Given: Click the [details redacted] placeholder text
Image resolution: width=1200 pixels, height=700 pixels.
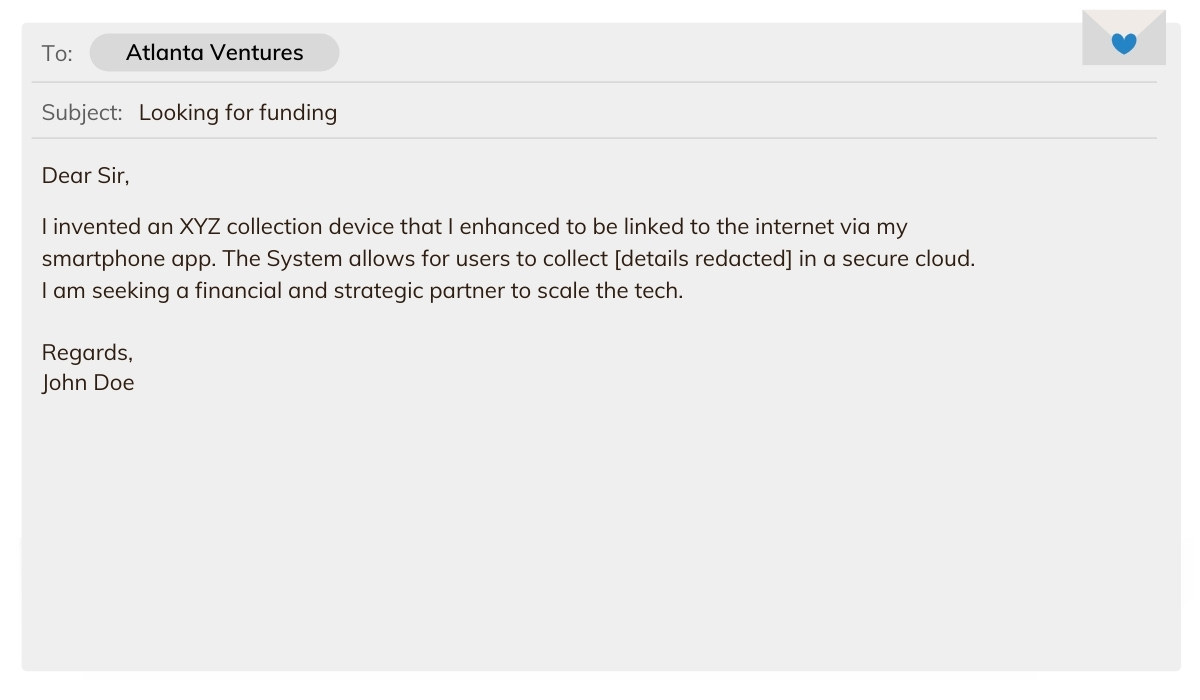Looking at the screenshot, I should [x=702, y=259].
